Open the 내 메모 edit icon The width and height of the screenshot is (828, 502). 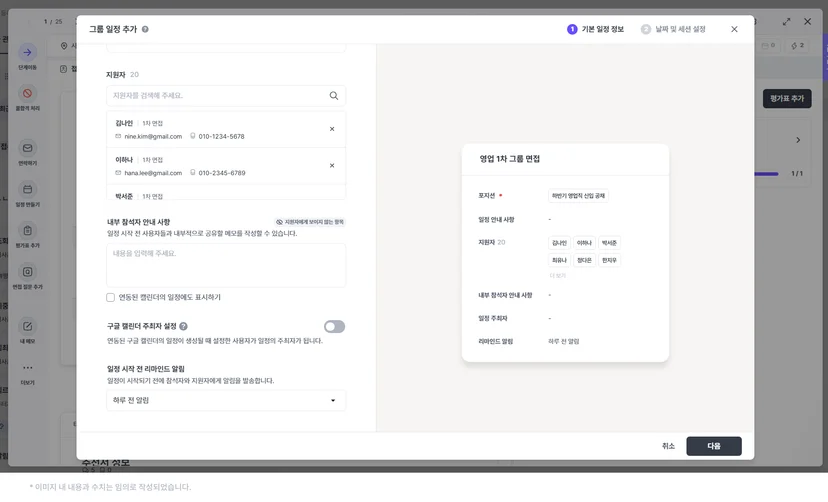(27, 326)
